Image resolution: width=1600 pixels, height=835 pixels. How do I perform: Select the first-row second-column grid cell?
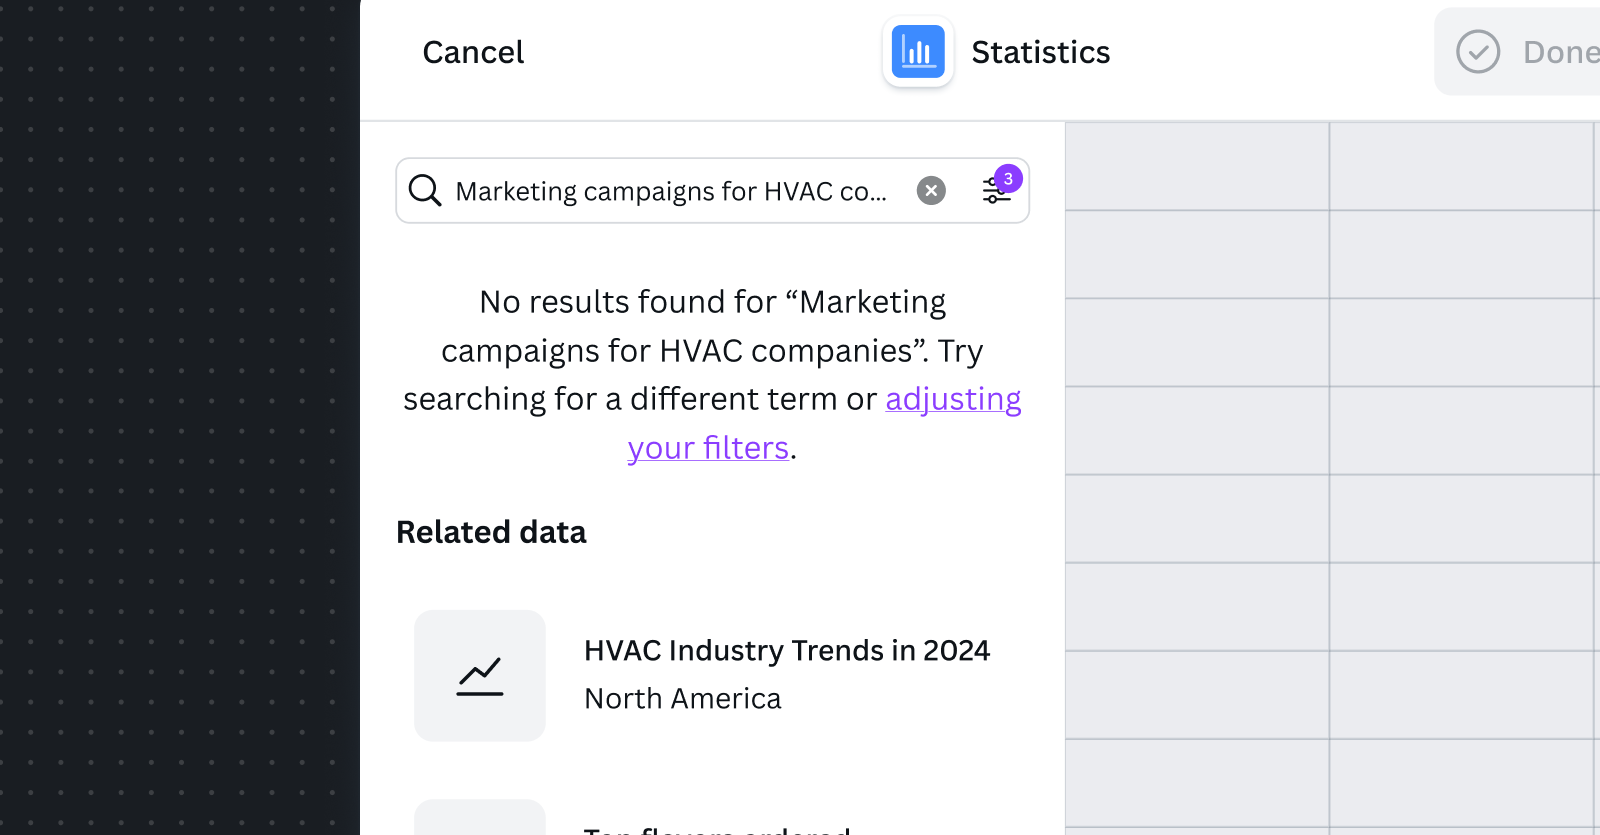click(x=1460, y=166)
